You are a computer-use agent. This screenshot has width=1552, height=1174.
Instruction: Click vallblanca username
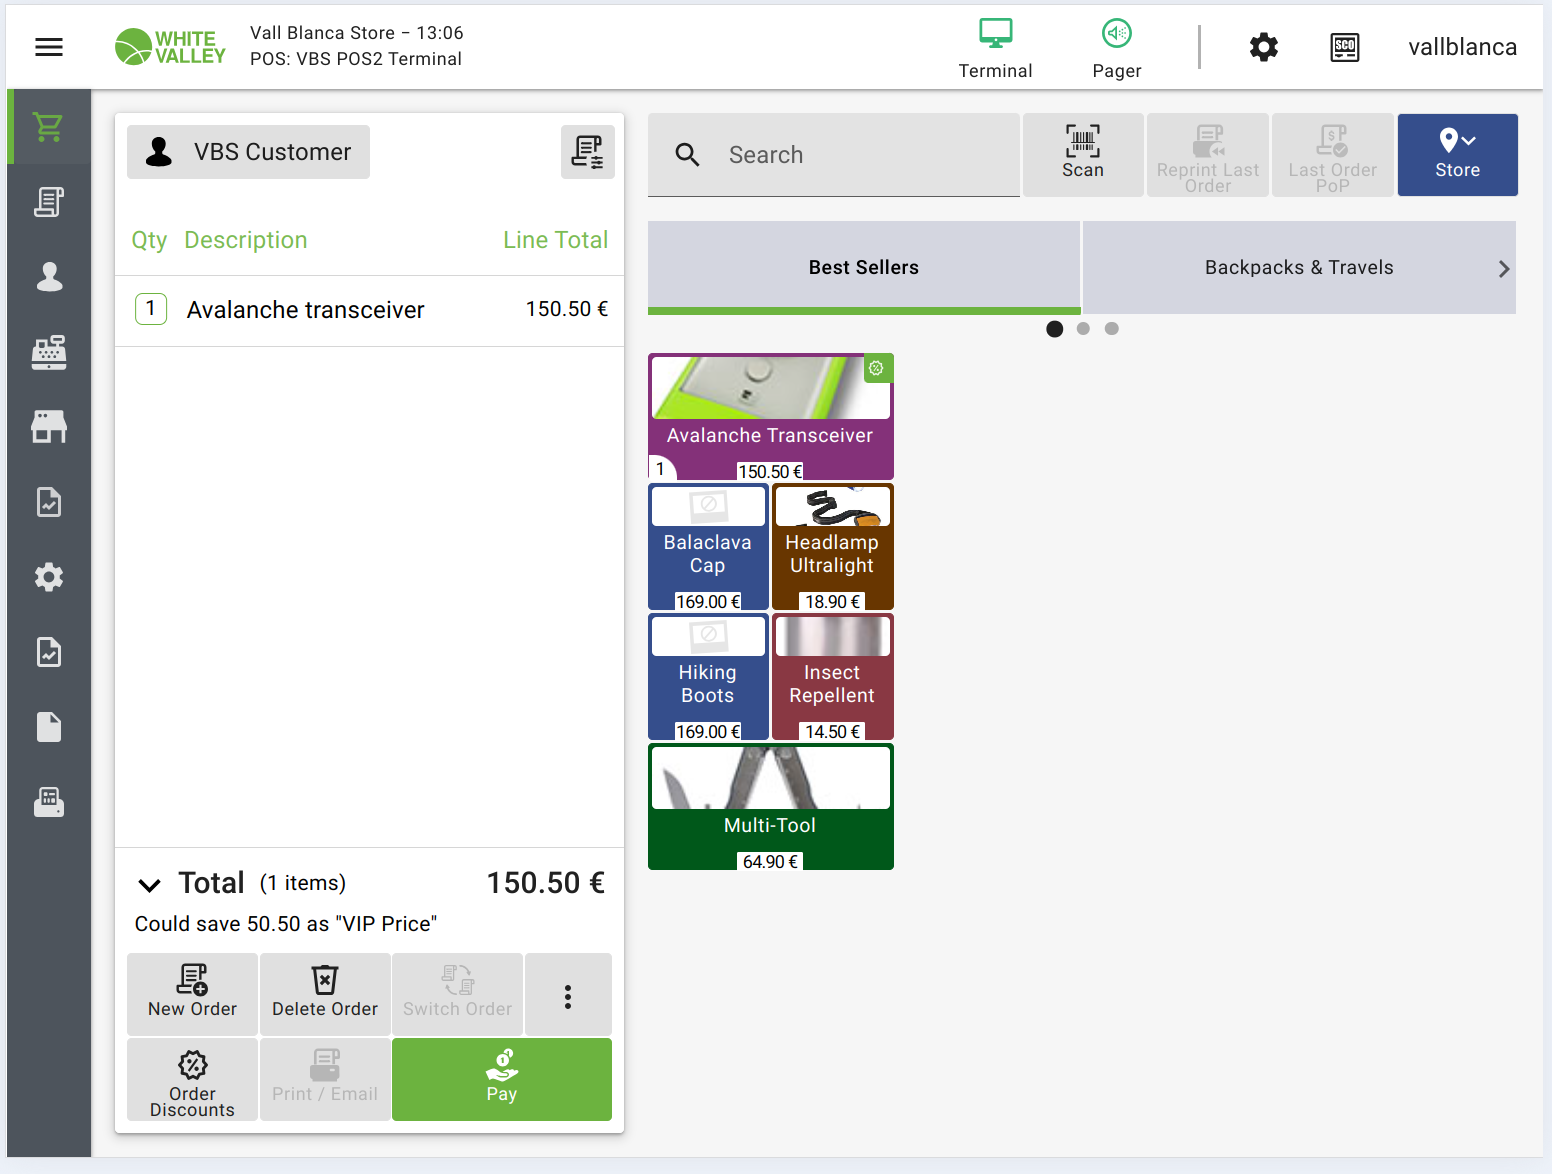click(1462, 47)
